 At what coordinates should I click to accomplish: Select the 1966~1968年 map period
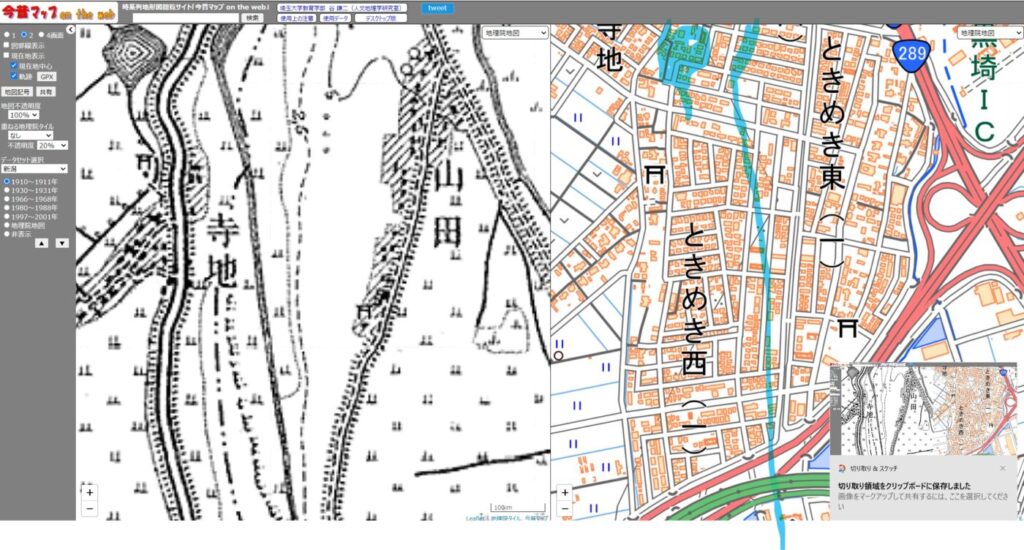coord(7,199)
